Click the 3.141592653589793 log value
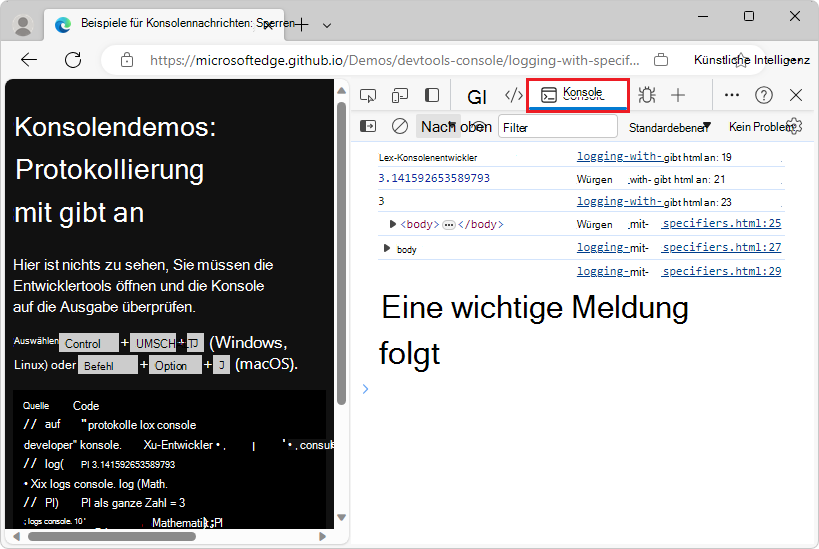 (x=434, y=178)
